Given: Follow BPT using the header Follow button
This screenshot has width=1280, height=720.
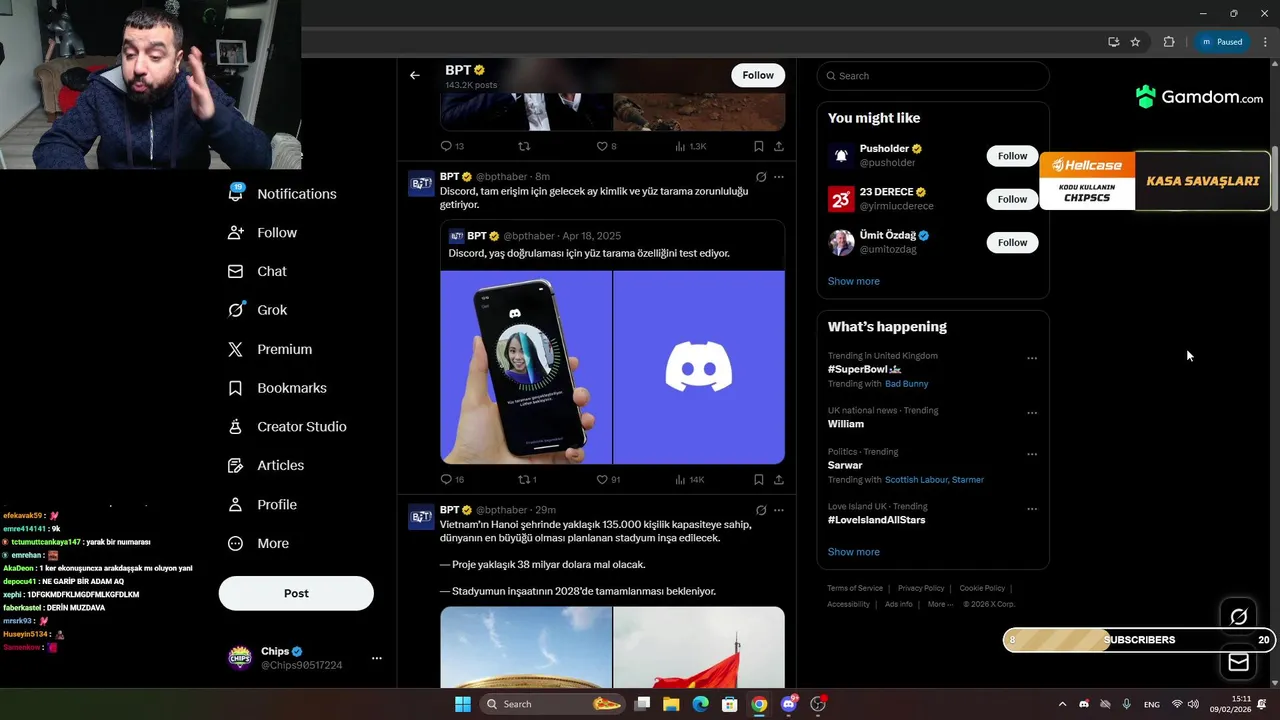Looking at the screenshot, I should click(x=758, y=75).
